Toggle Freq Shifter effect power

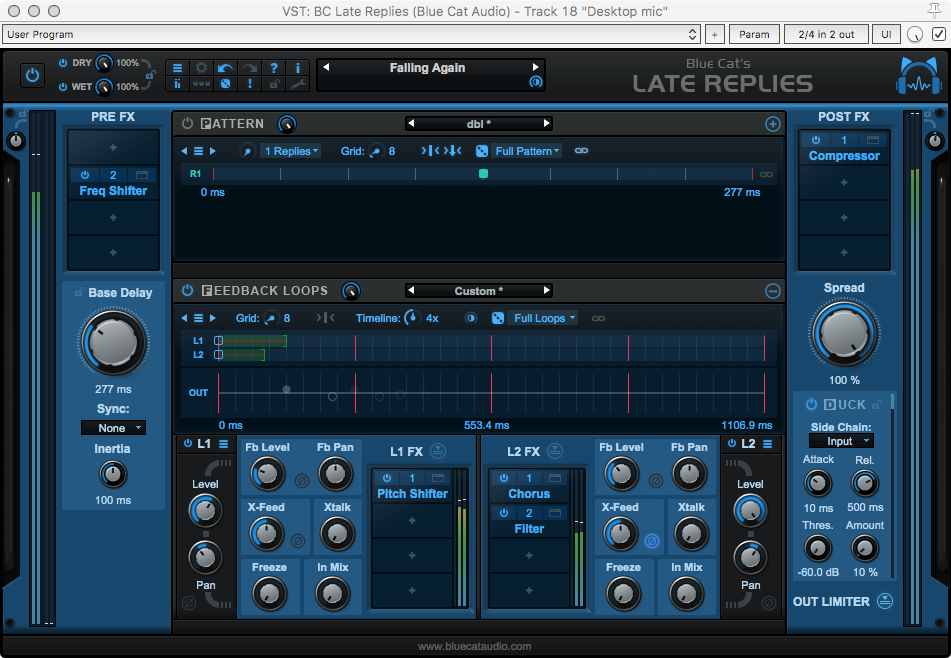85,175
